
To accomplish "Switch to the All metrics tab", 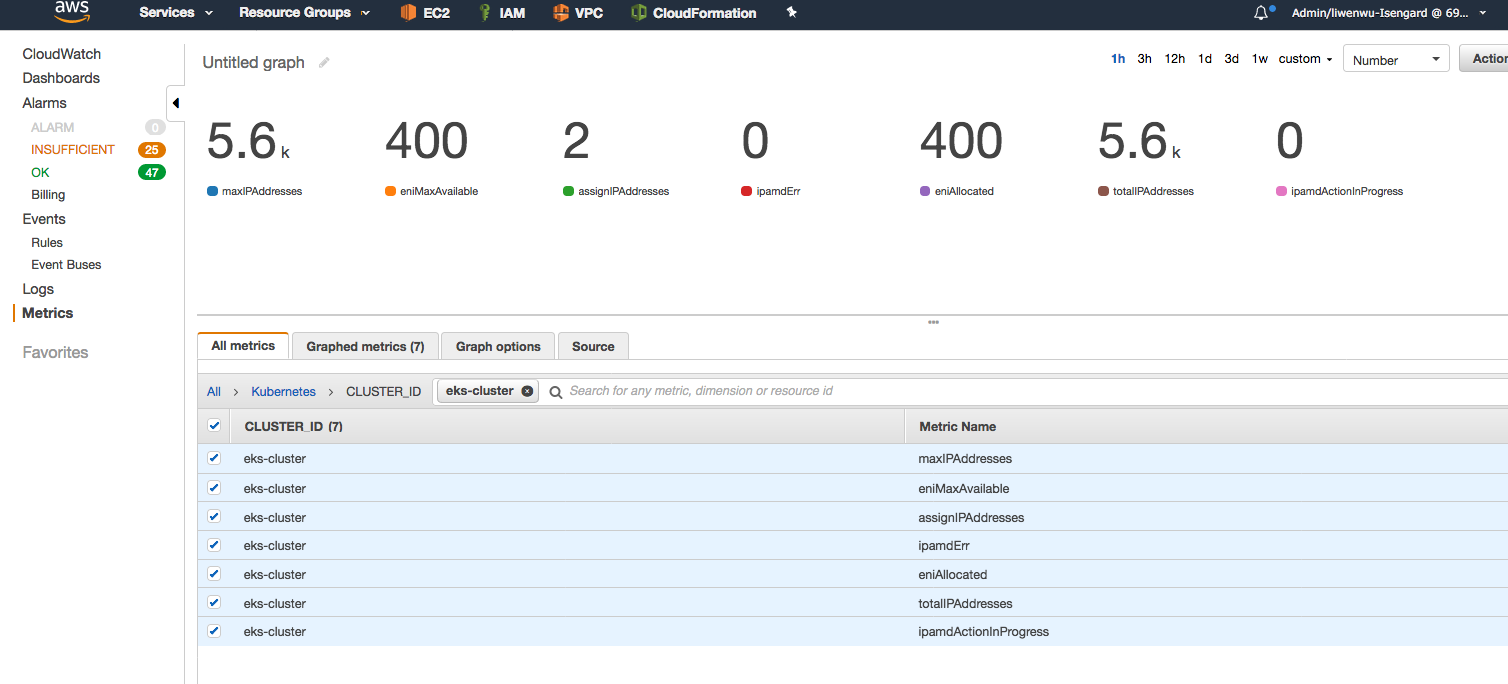I will tap(243, 346).
